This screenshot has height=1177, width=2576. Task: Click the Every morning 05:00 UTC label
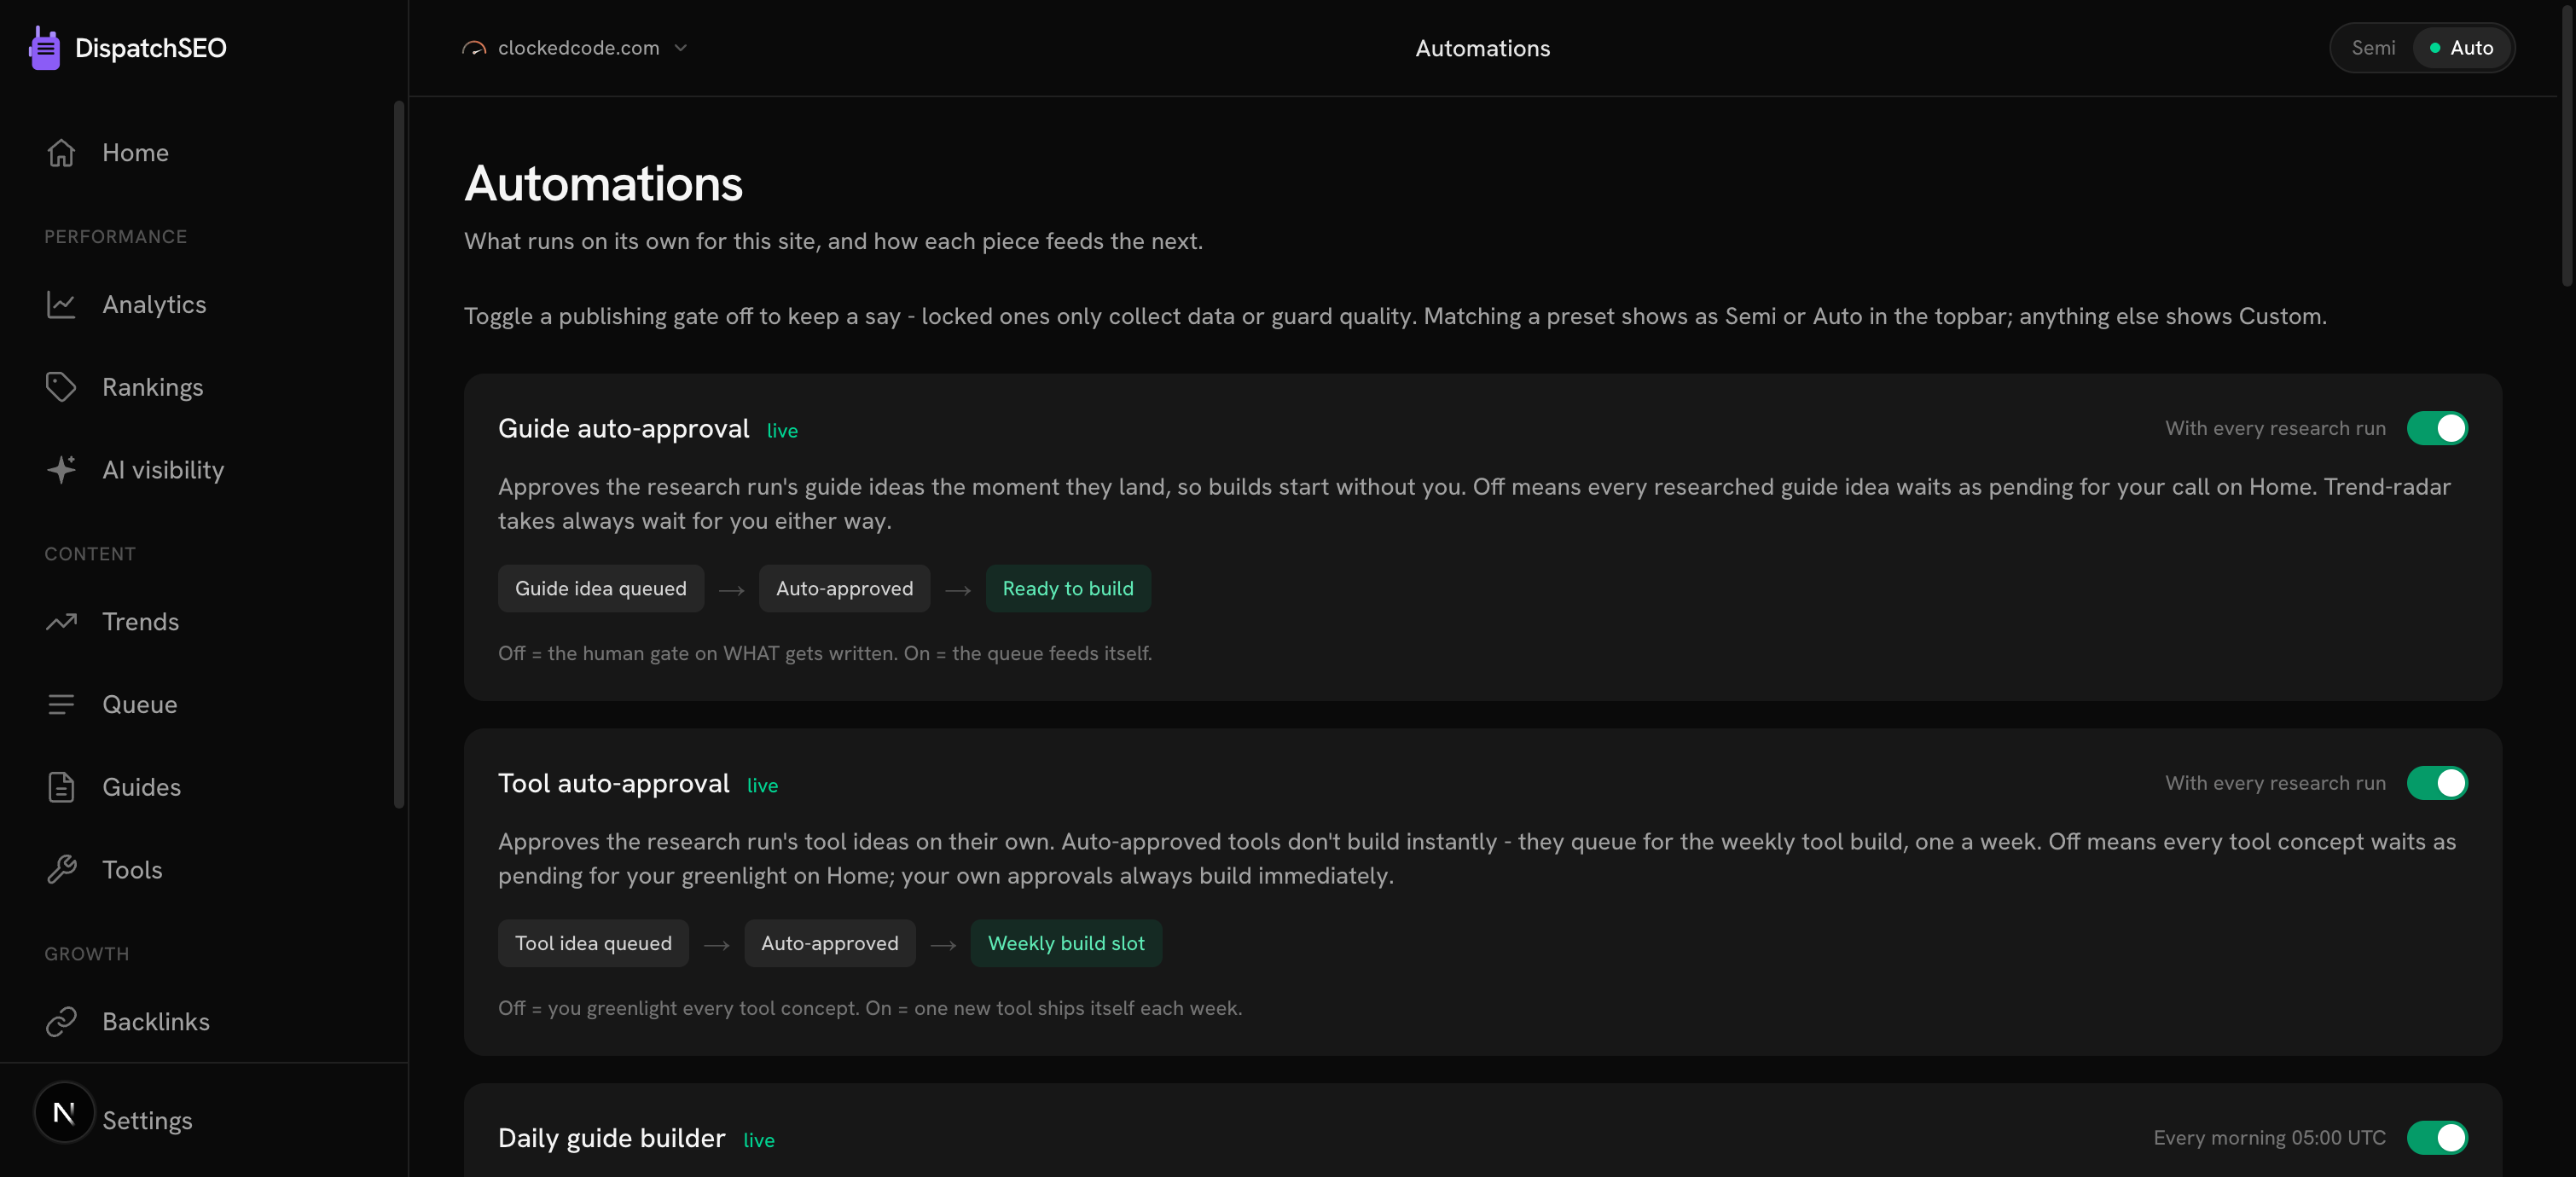[x=2269, y=1138]
